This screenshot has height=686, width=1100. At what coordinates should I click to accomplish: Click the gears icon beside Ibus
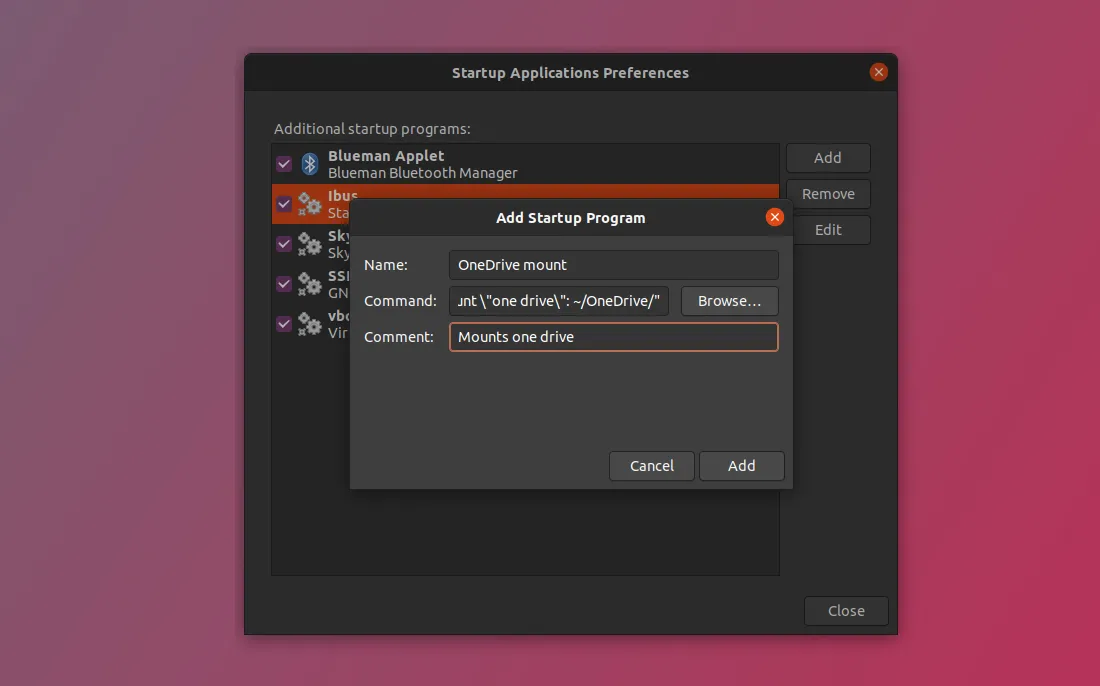[309, 204]
